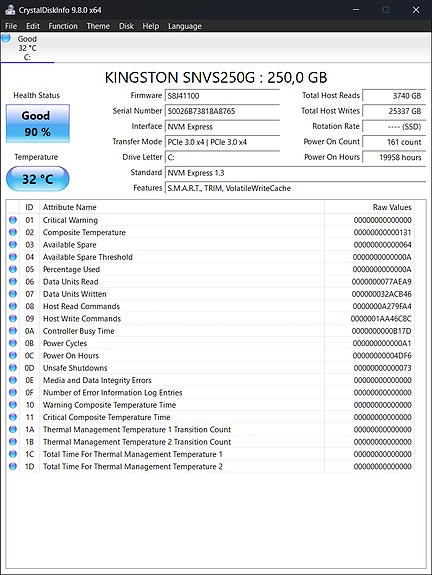The height and width of the screenshot is (575, 432).
Task: Open the Theme menu
Action: [x=98, y=26]
